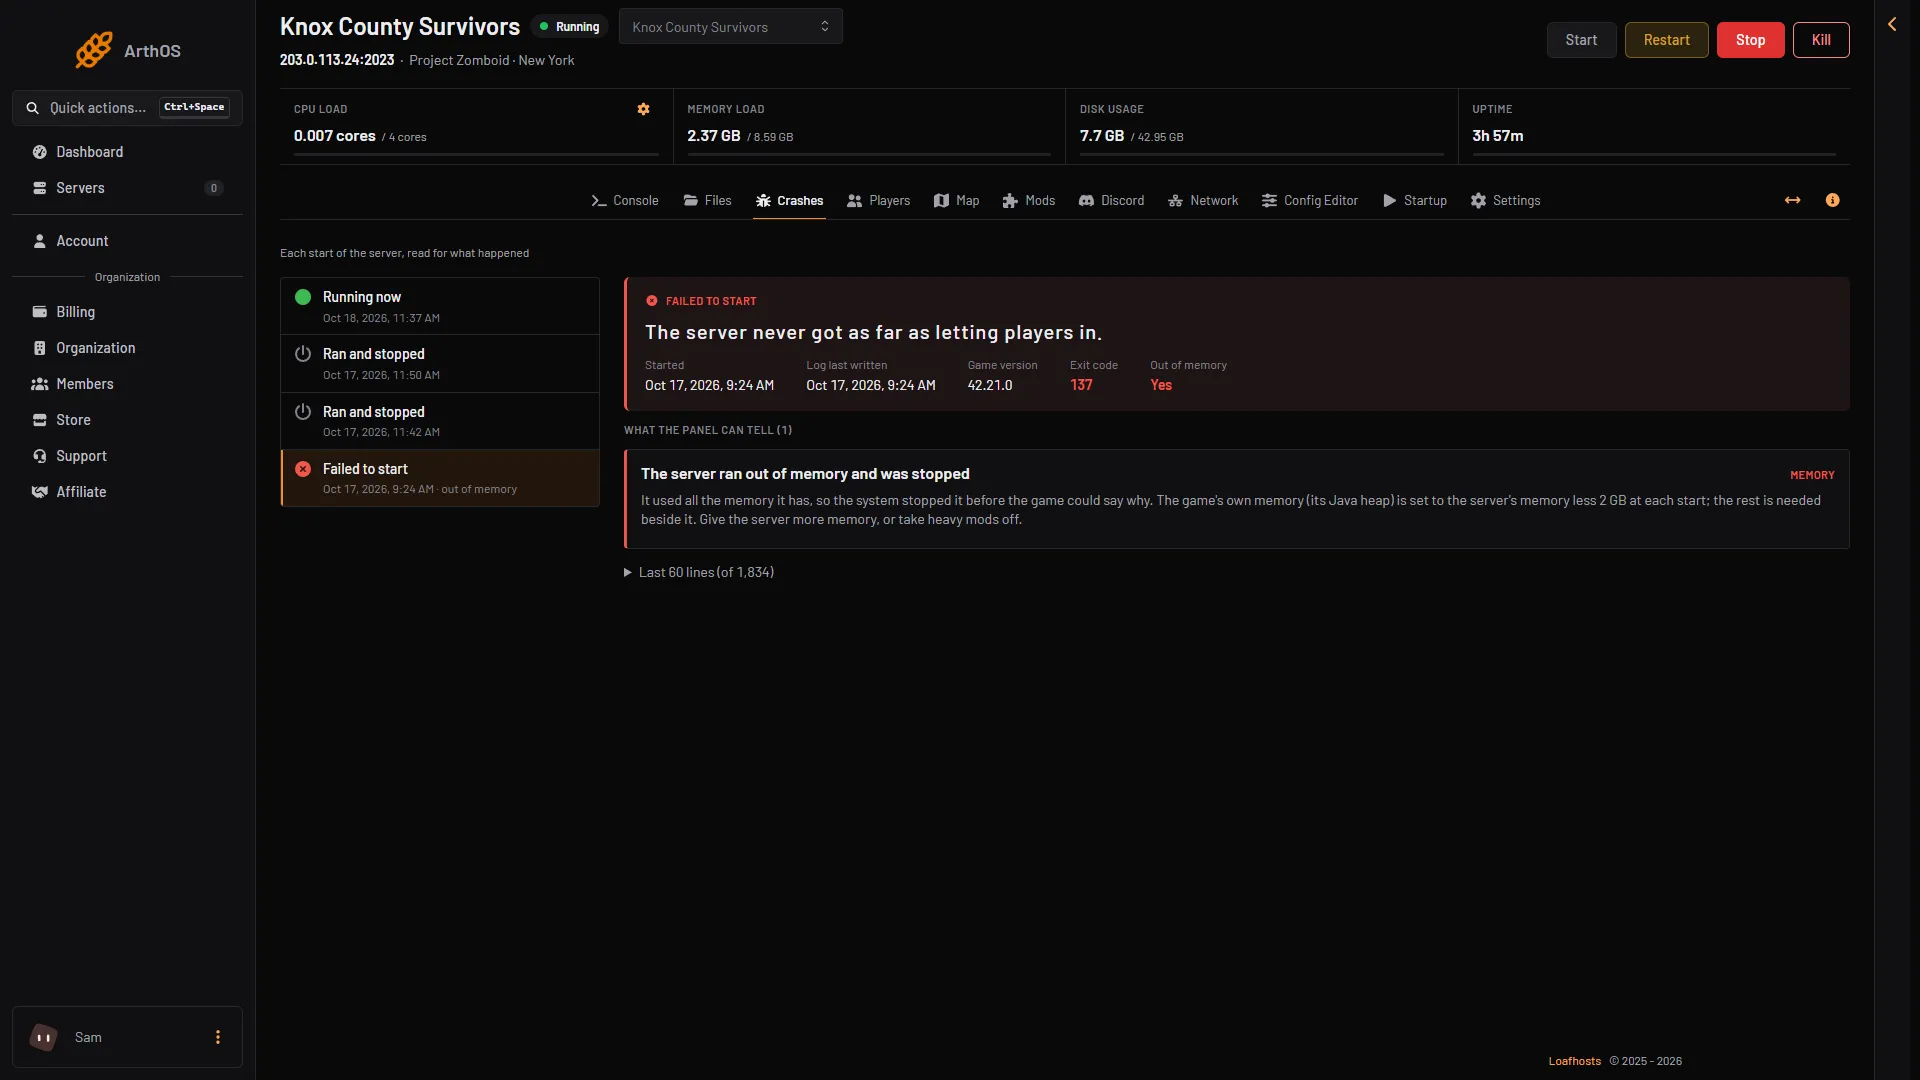Image resolution: width=1920 pixels, height=1080 pixels.
Task: Open Dashboard from the sidebar
Action: click(x=127, y=152)
